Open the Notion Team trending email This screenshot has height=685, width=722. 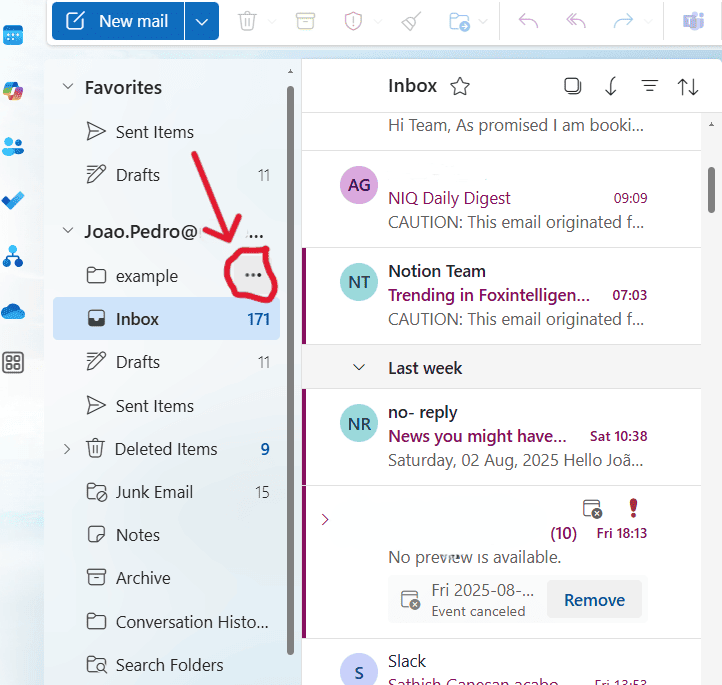point(501,296)
